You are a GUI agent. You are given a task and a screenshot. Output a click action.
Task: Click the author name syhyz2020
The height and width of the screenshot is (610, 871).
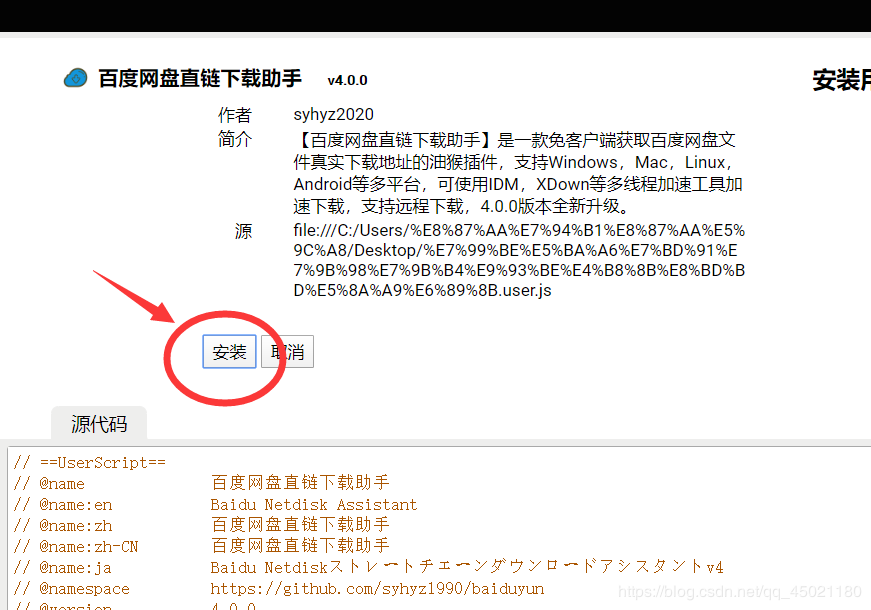(x=333, y=114)
